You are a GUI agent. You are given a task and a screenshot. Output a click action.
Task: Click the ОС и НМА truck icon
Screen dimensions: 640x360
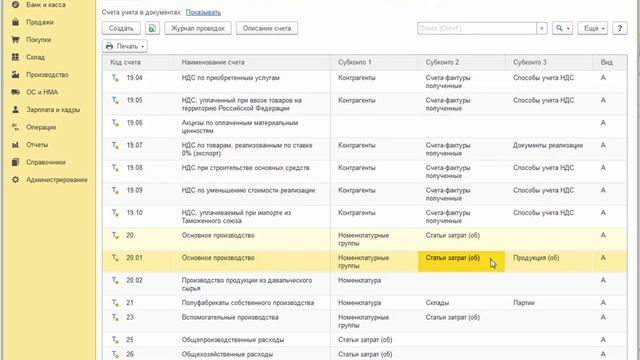16,92
